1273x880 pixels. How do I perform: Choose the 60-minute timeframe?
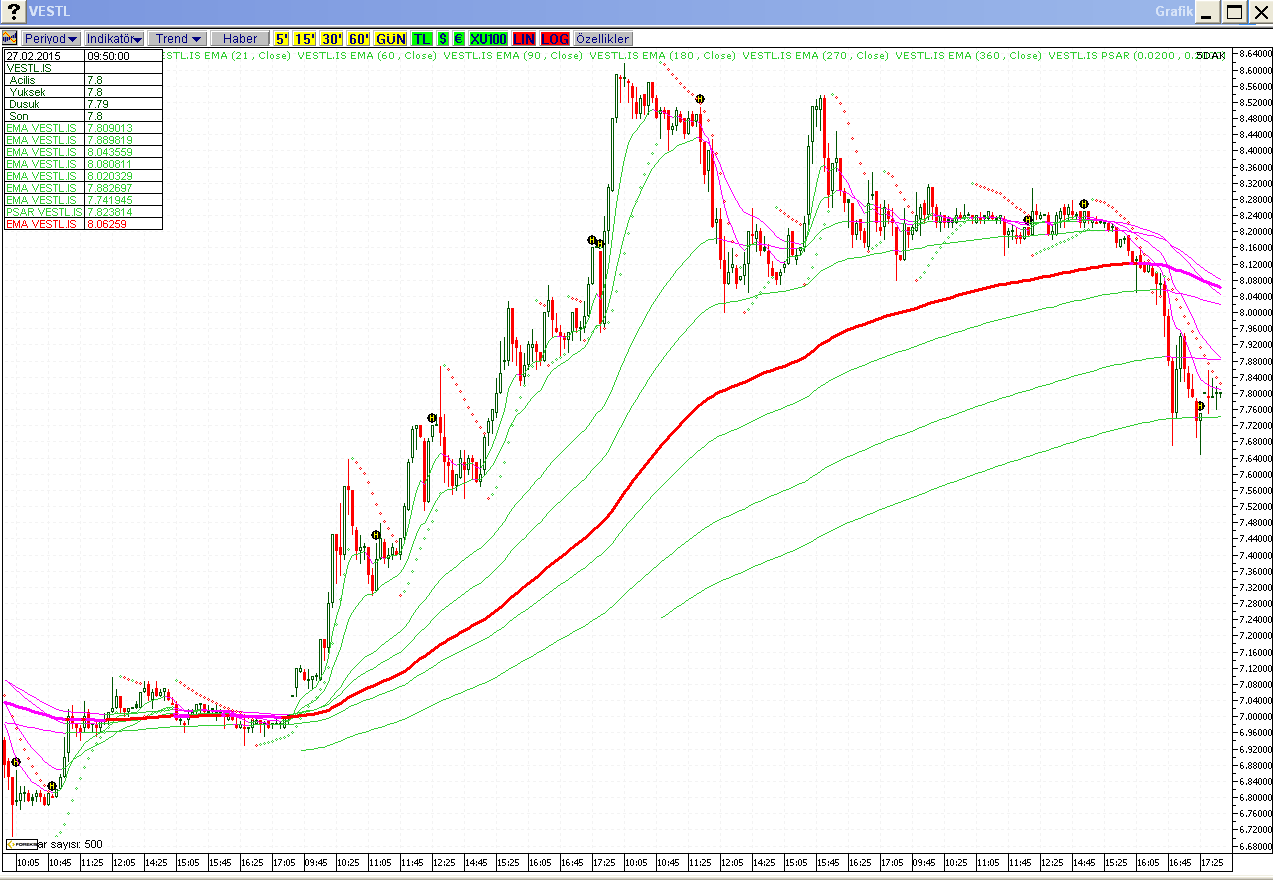click(x=359, y=38)
